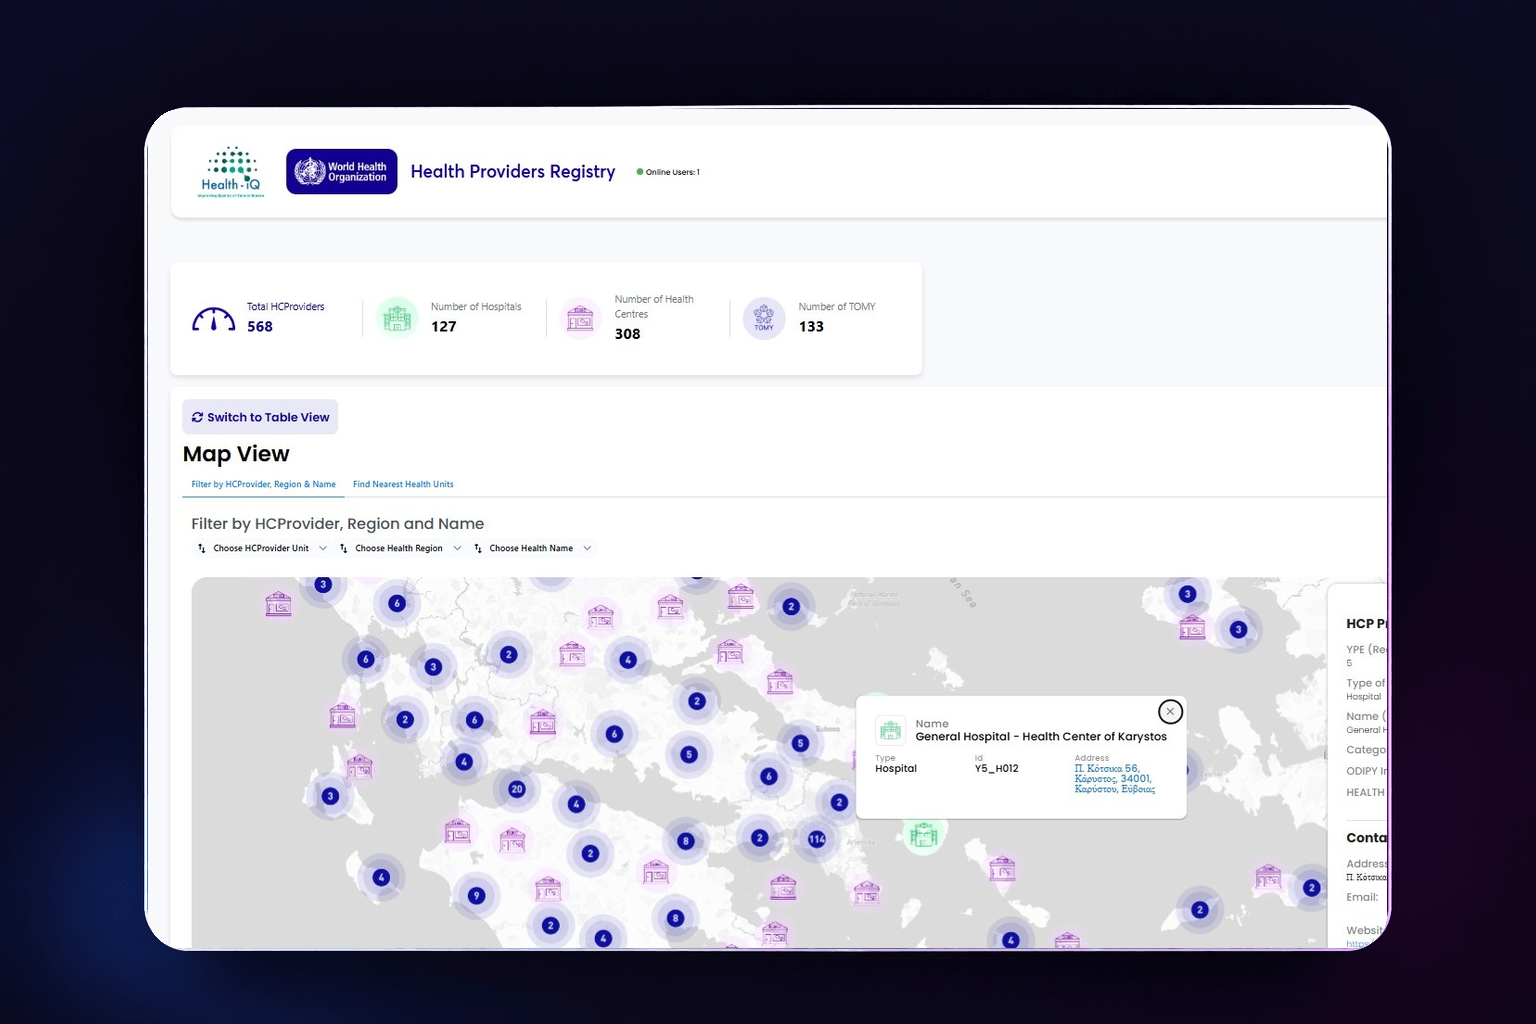Open the map cluster marked 9

click(476, 896)
